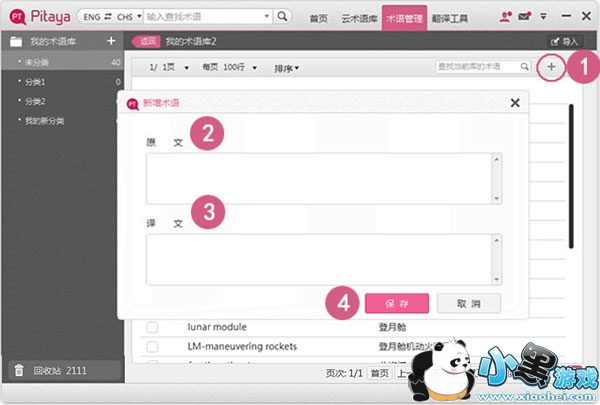Click the 原文 box scroll down arrow

coord(497,198)
